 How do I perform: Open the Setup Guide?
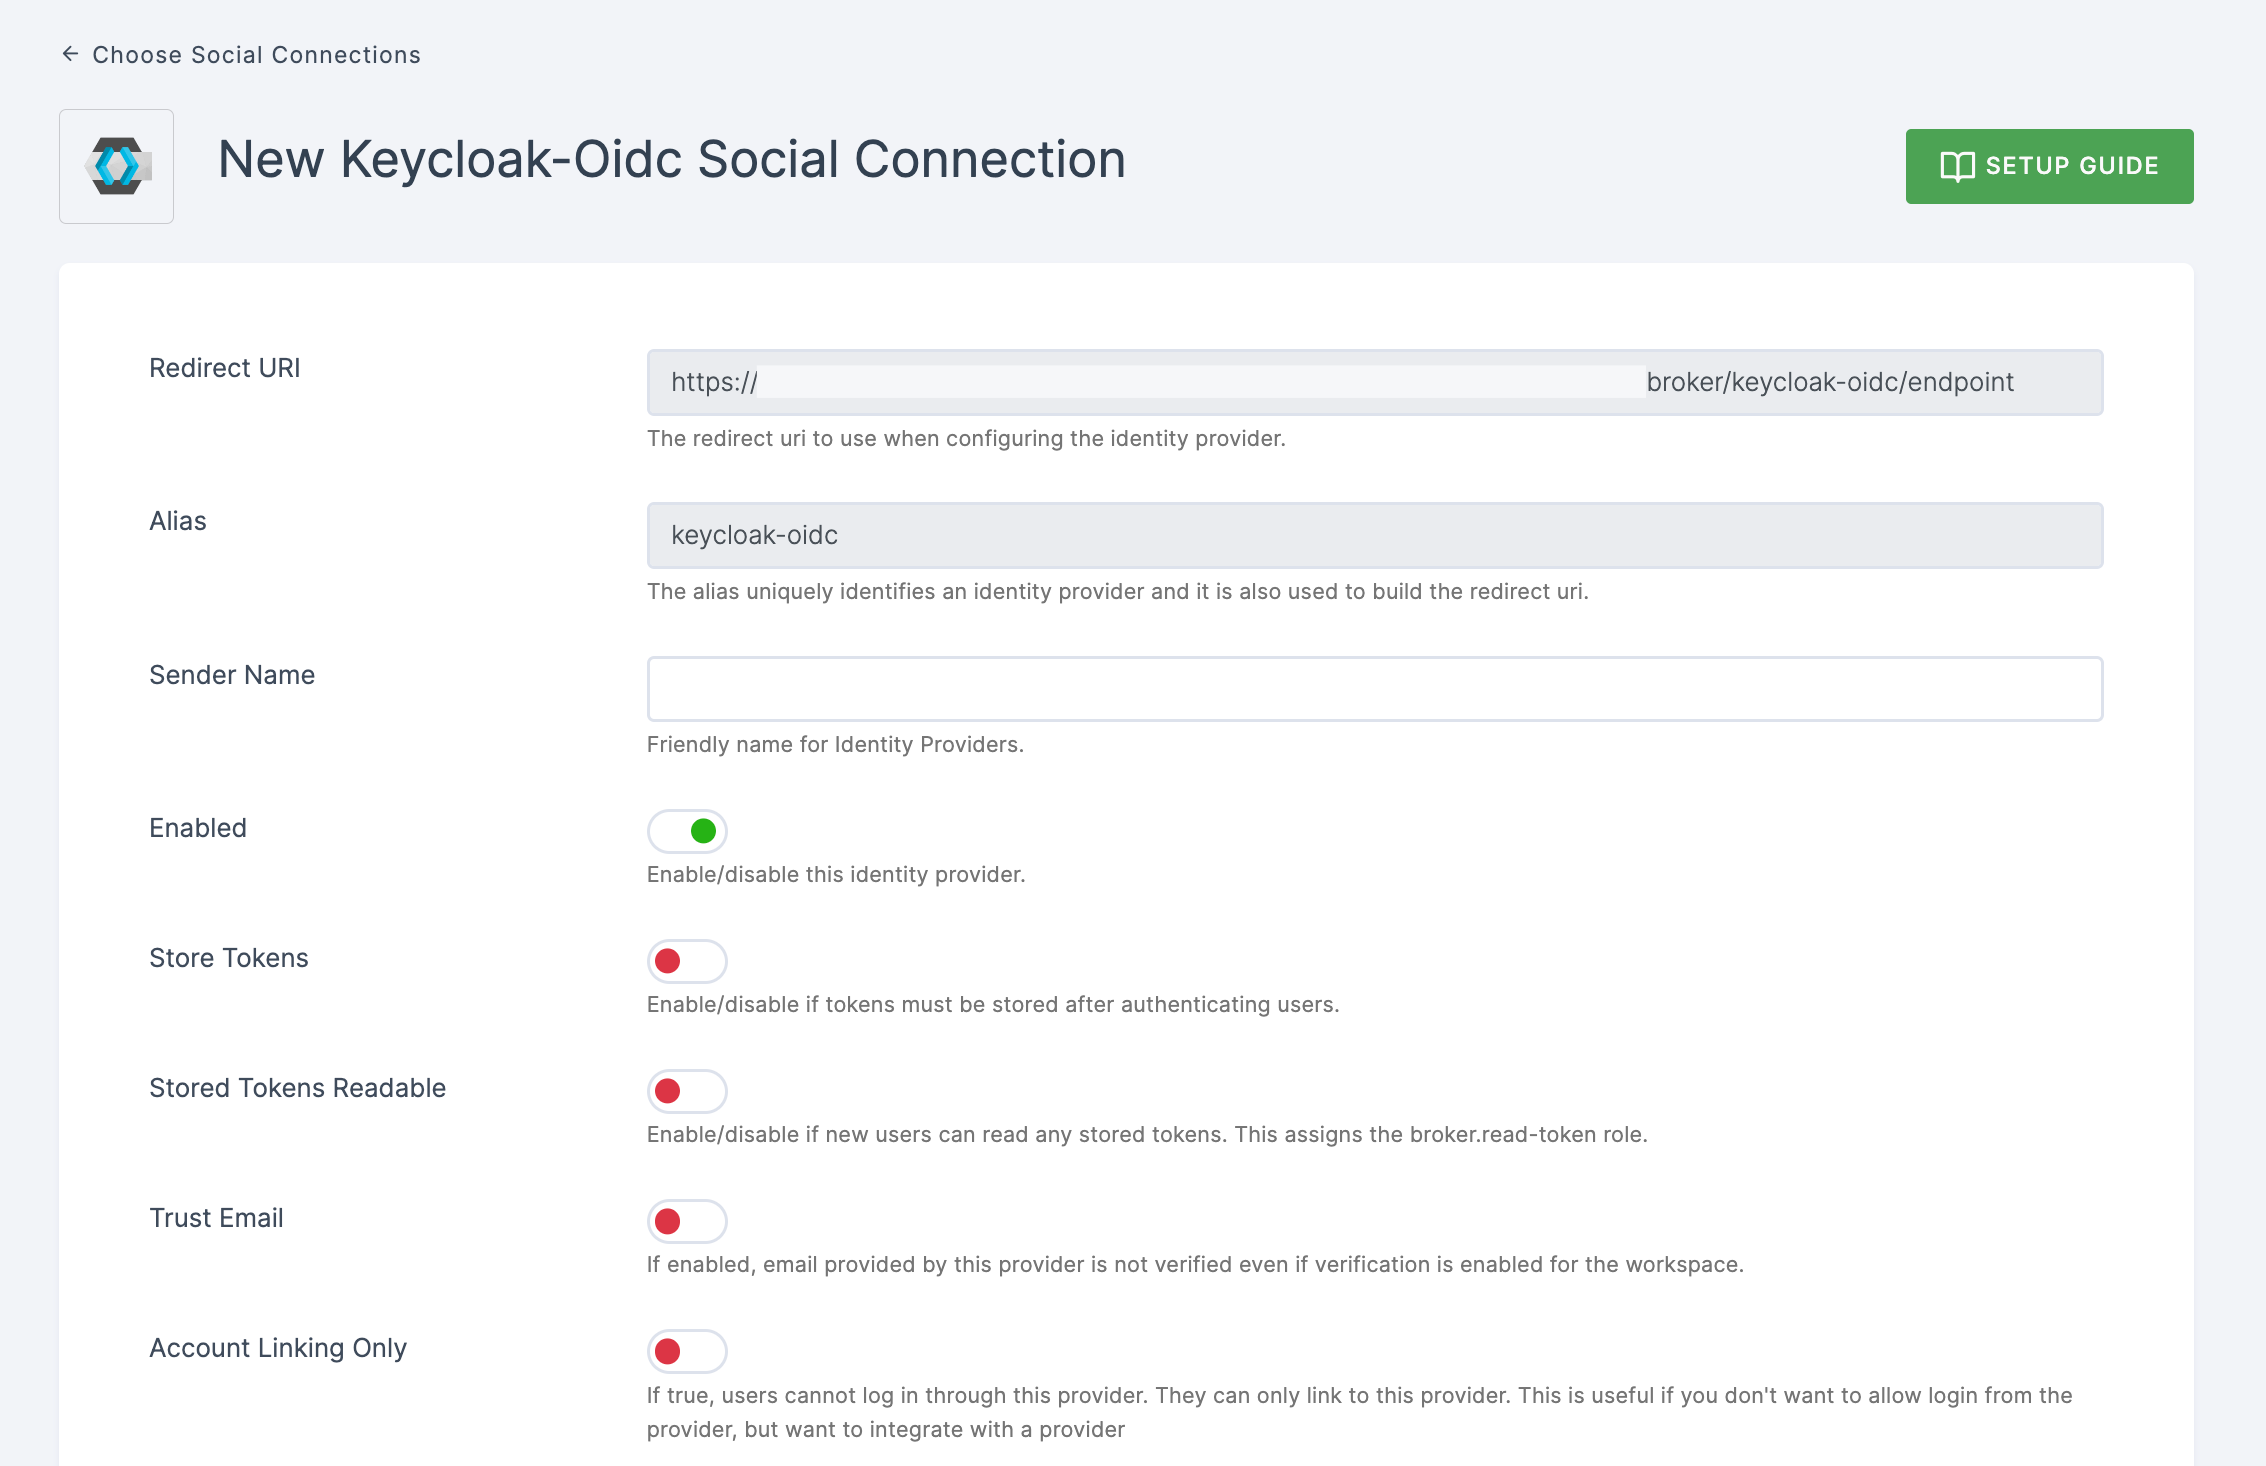coord(2049,166)
